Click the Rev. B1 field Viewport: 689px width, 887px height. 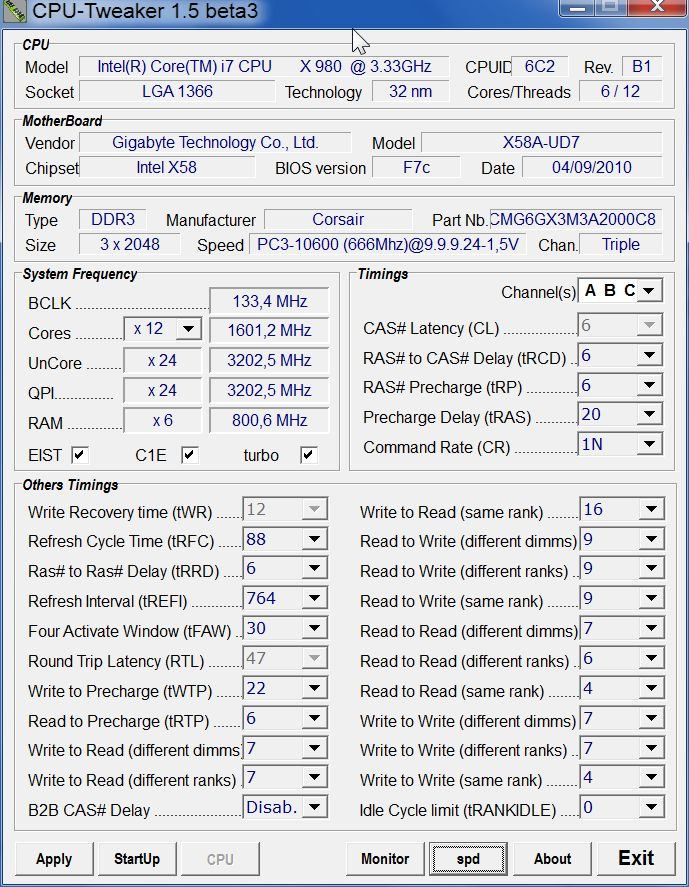pyautogui.click(x=641, y=67)
